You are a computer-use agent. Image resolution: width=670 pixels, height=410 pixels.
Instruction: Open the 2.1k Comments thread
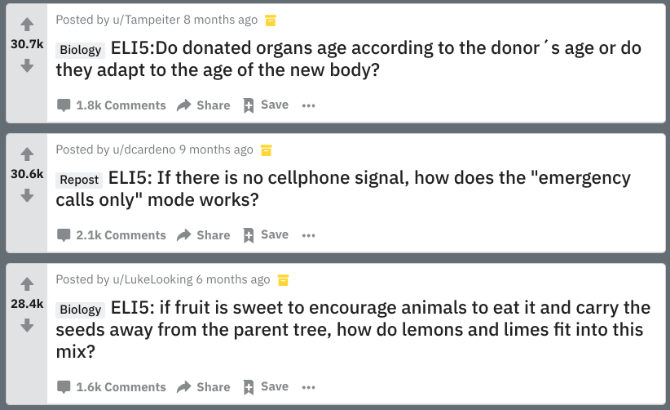pyautogui.click(x=112, y=235)
